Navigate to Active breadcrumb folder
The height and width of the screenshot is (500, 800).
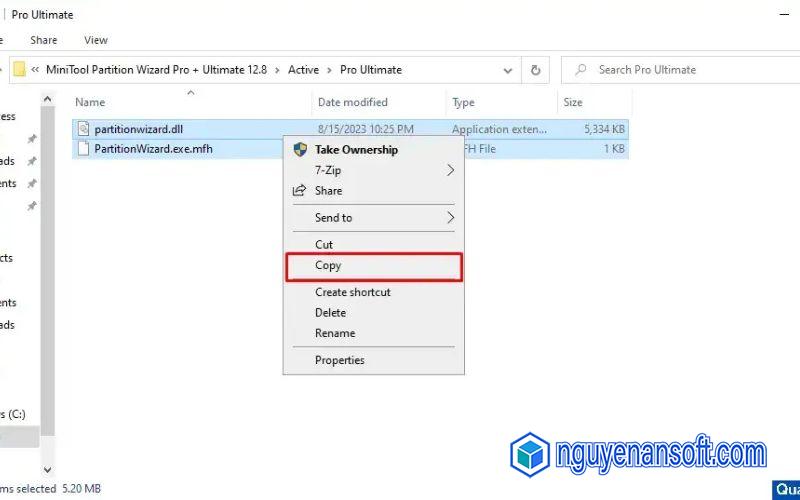click(303, 70)
